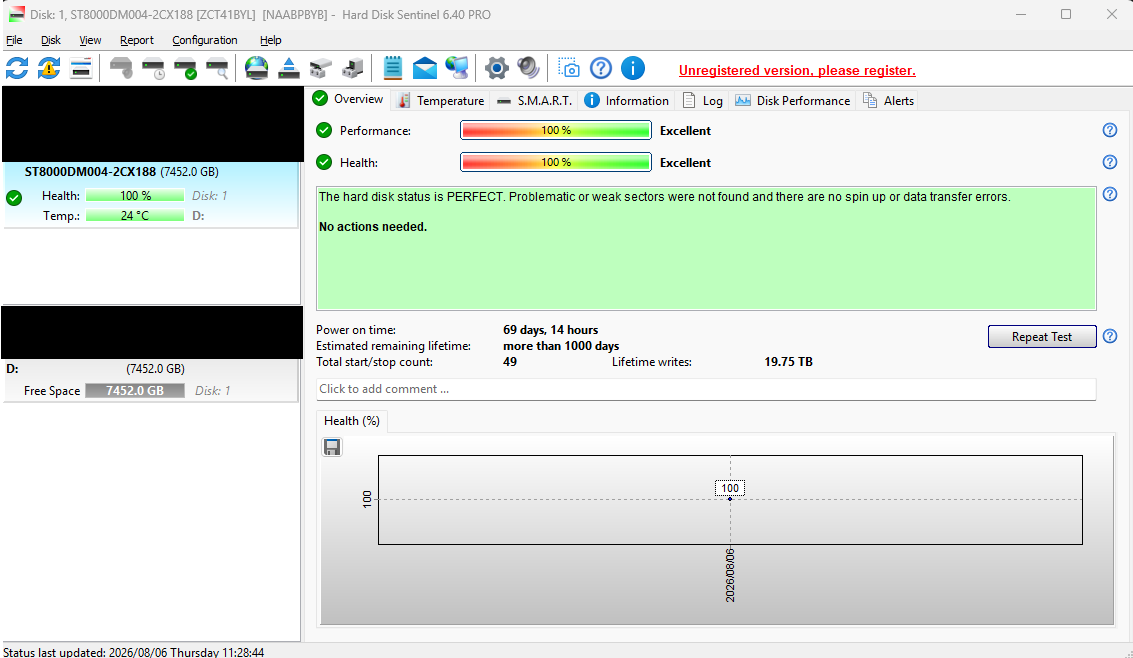The image size is (1133, 658).
Task: Switch to the S.M.A.R.T. tab
Action: (534, 100)
